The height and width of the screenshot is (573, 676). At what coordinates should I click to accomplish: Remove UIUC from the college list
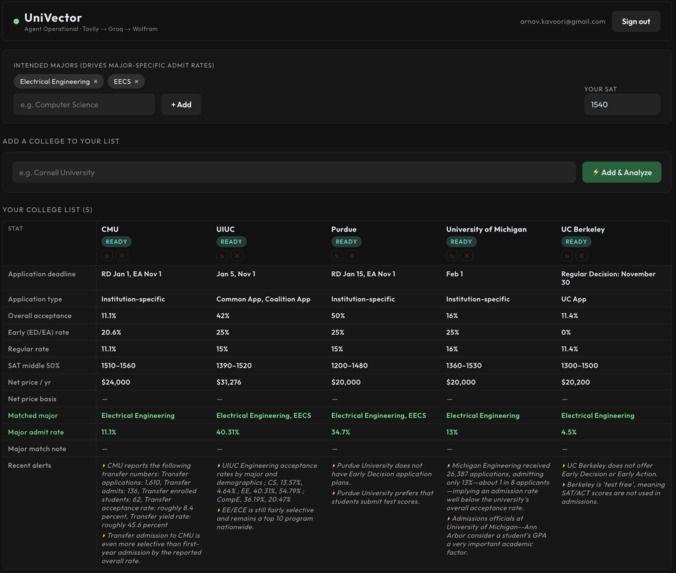tap(237, 256)
